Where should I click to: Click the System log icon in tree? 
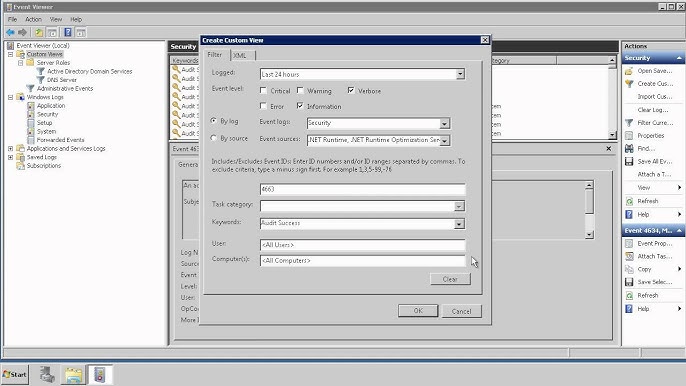pos(31,131)
